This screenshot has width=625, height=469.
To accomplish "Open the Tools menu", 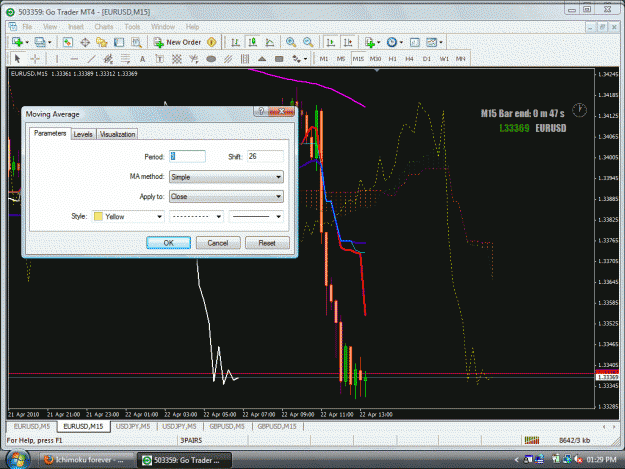I will [x=132, y=27].
